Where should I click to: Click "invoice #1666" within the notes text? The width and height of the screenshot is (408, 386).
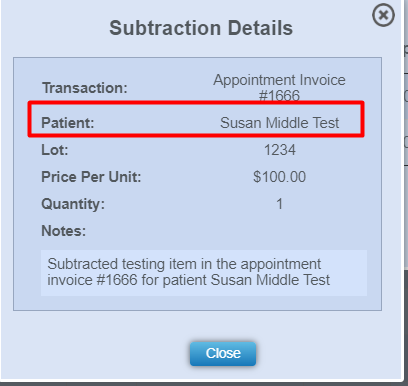[x=92, y=280]
